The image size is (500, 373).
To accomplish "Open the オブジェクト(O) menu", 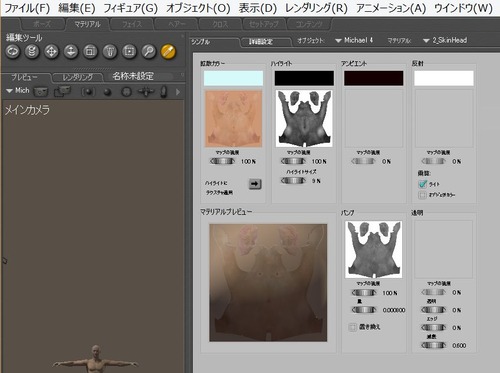I will 198,8.
